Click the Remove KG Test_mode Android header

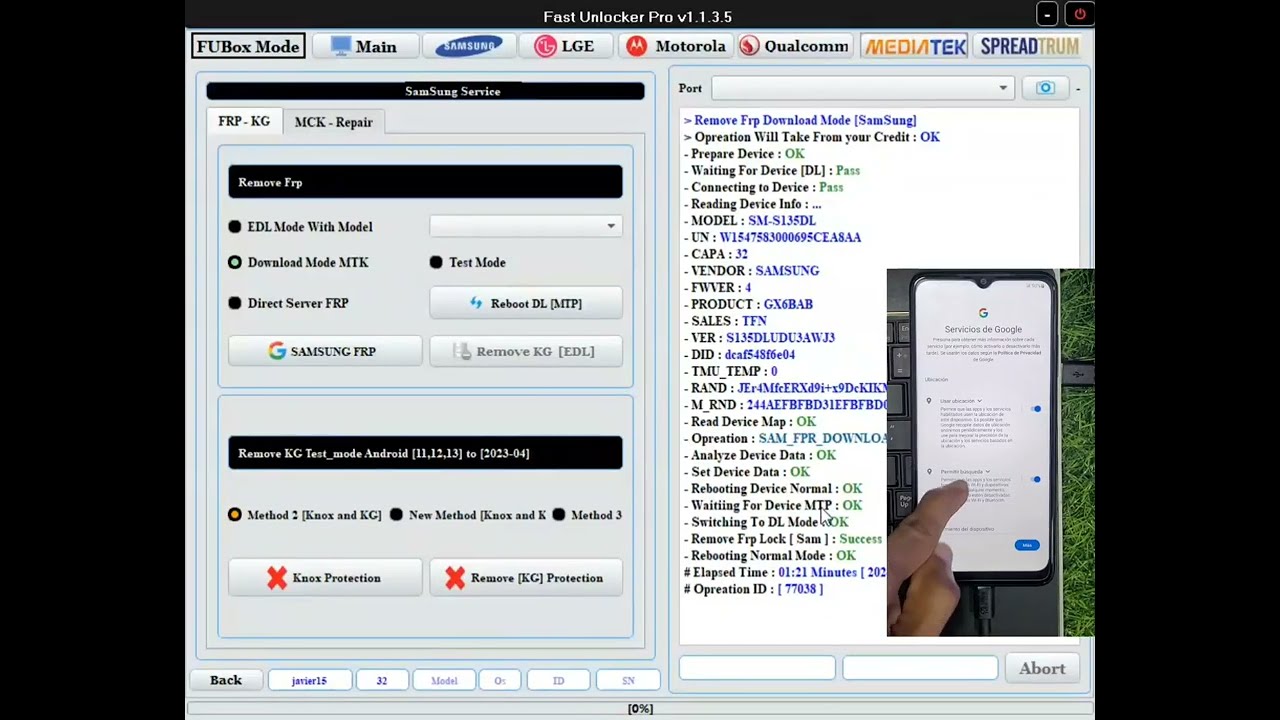pos(425,453)
